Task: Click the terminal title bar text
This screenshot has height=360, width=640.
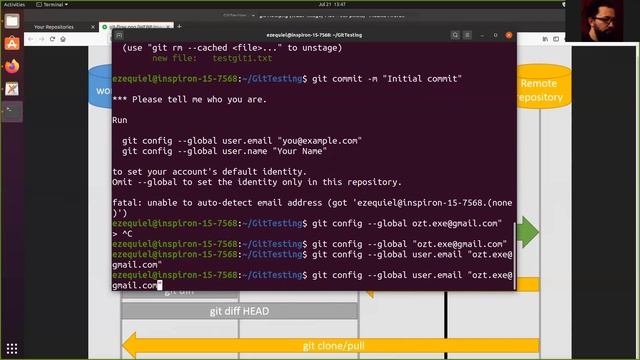Action: coord(314,35)
